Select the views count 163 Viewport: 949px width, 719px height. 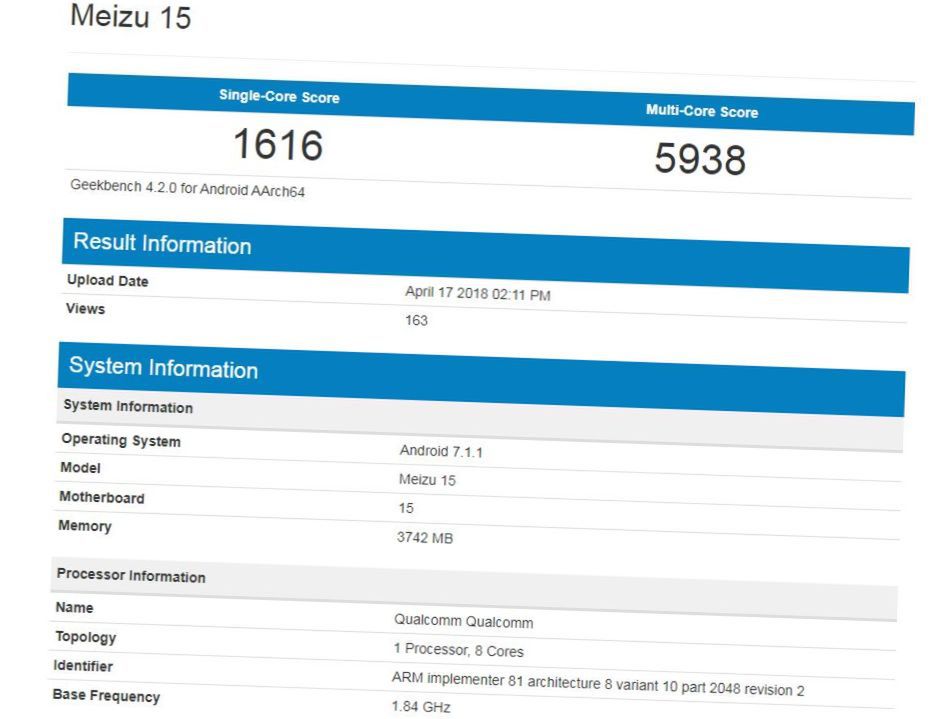(x=416, y=320)
